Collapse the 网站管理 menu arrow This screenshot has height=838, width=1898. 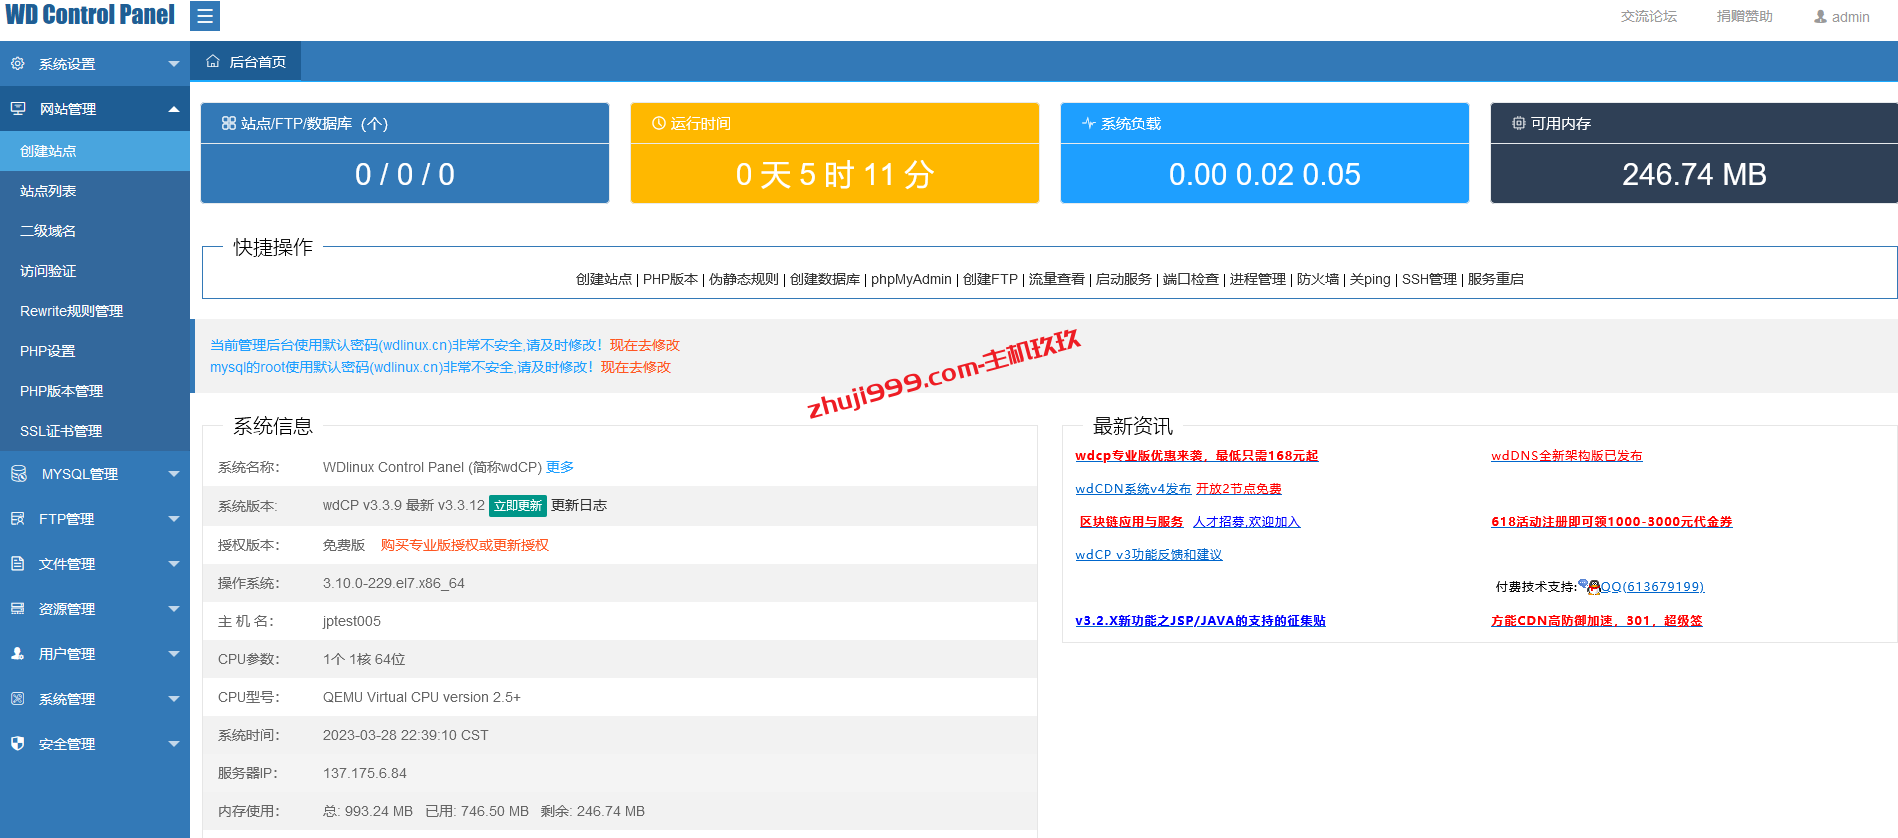(x=174, y=109)
